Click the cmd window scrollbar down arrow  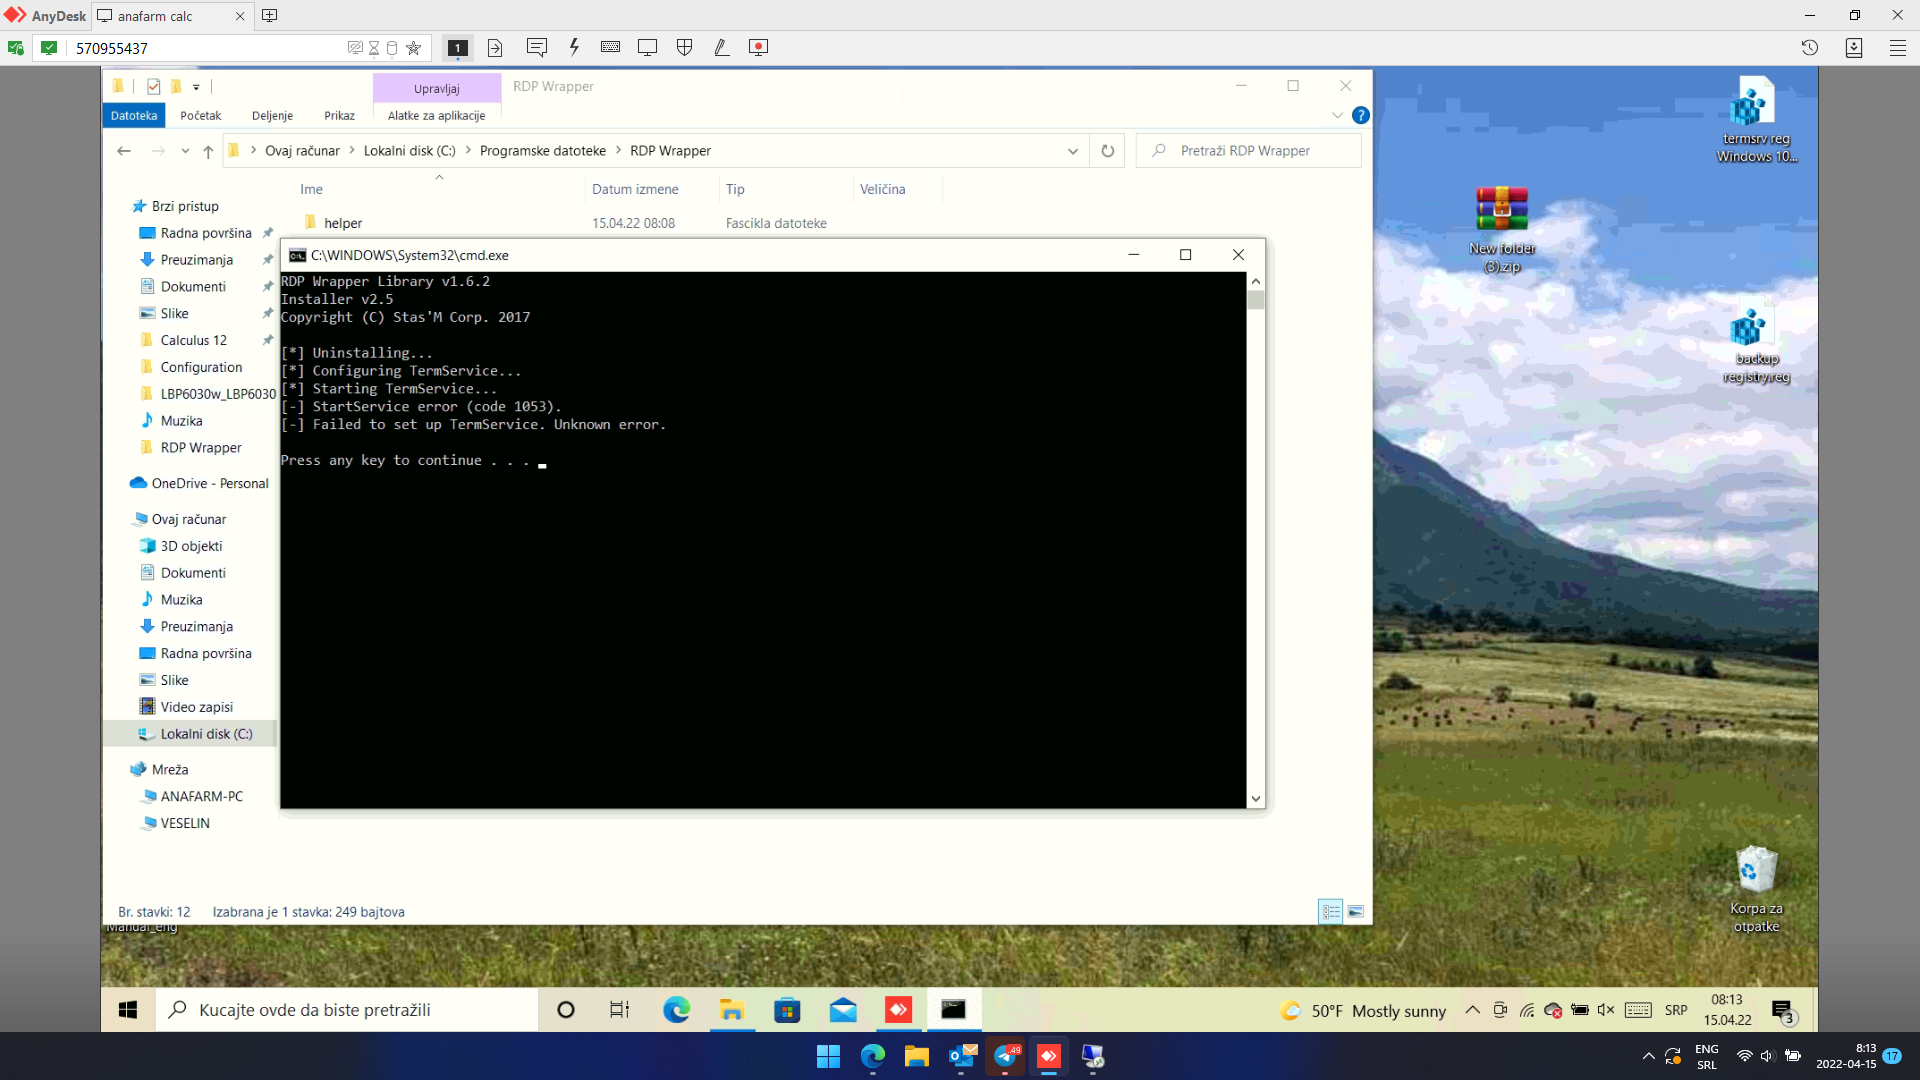(1256, 798)
